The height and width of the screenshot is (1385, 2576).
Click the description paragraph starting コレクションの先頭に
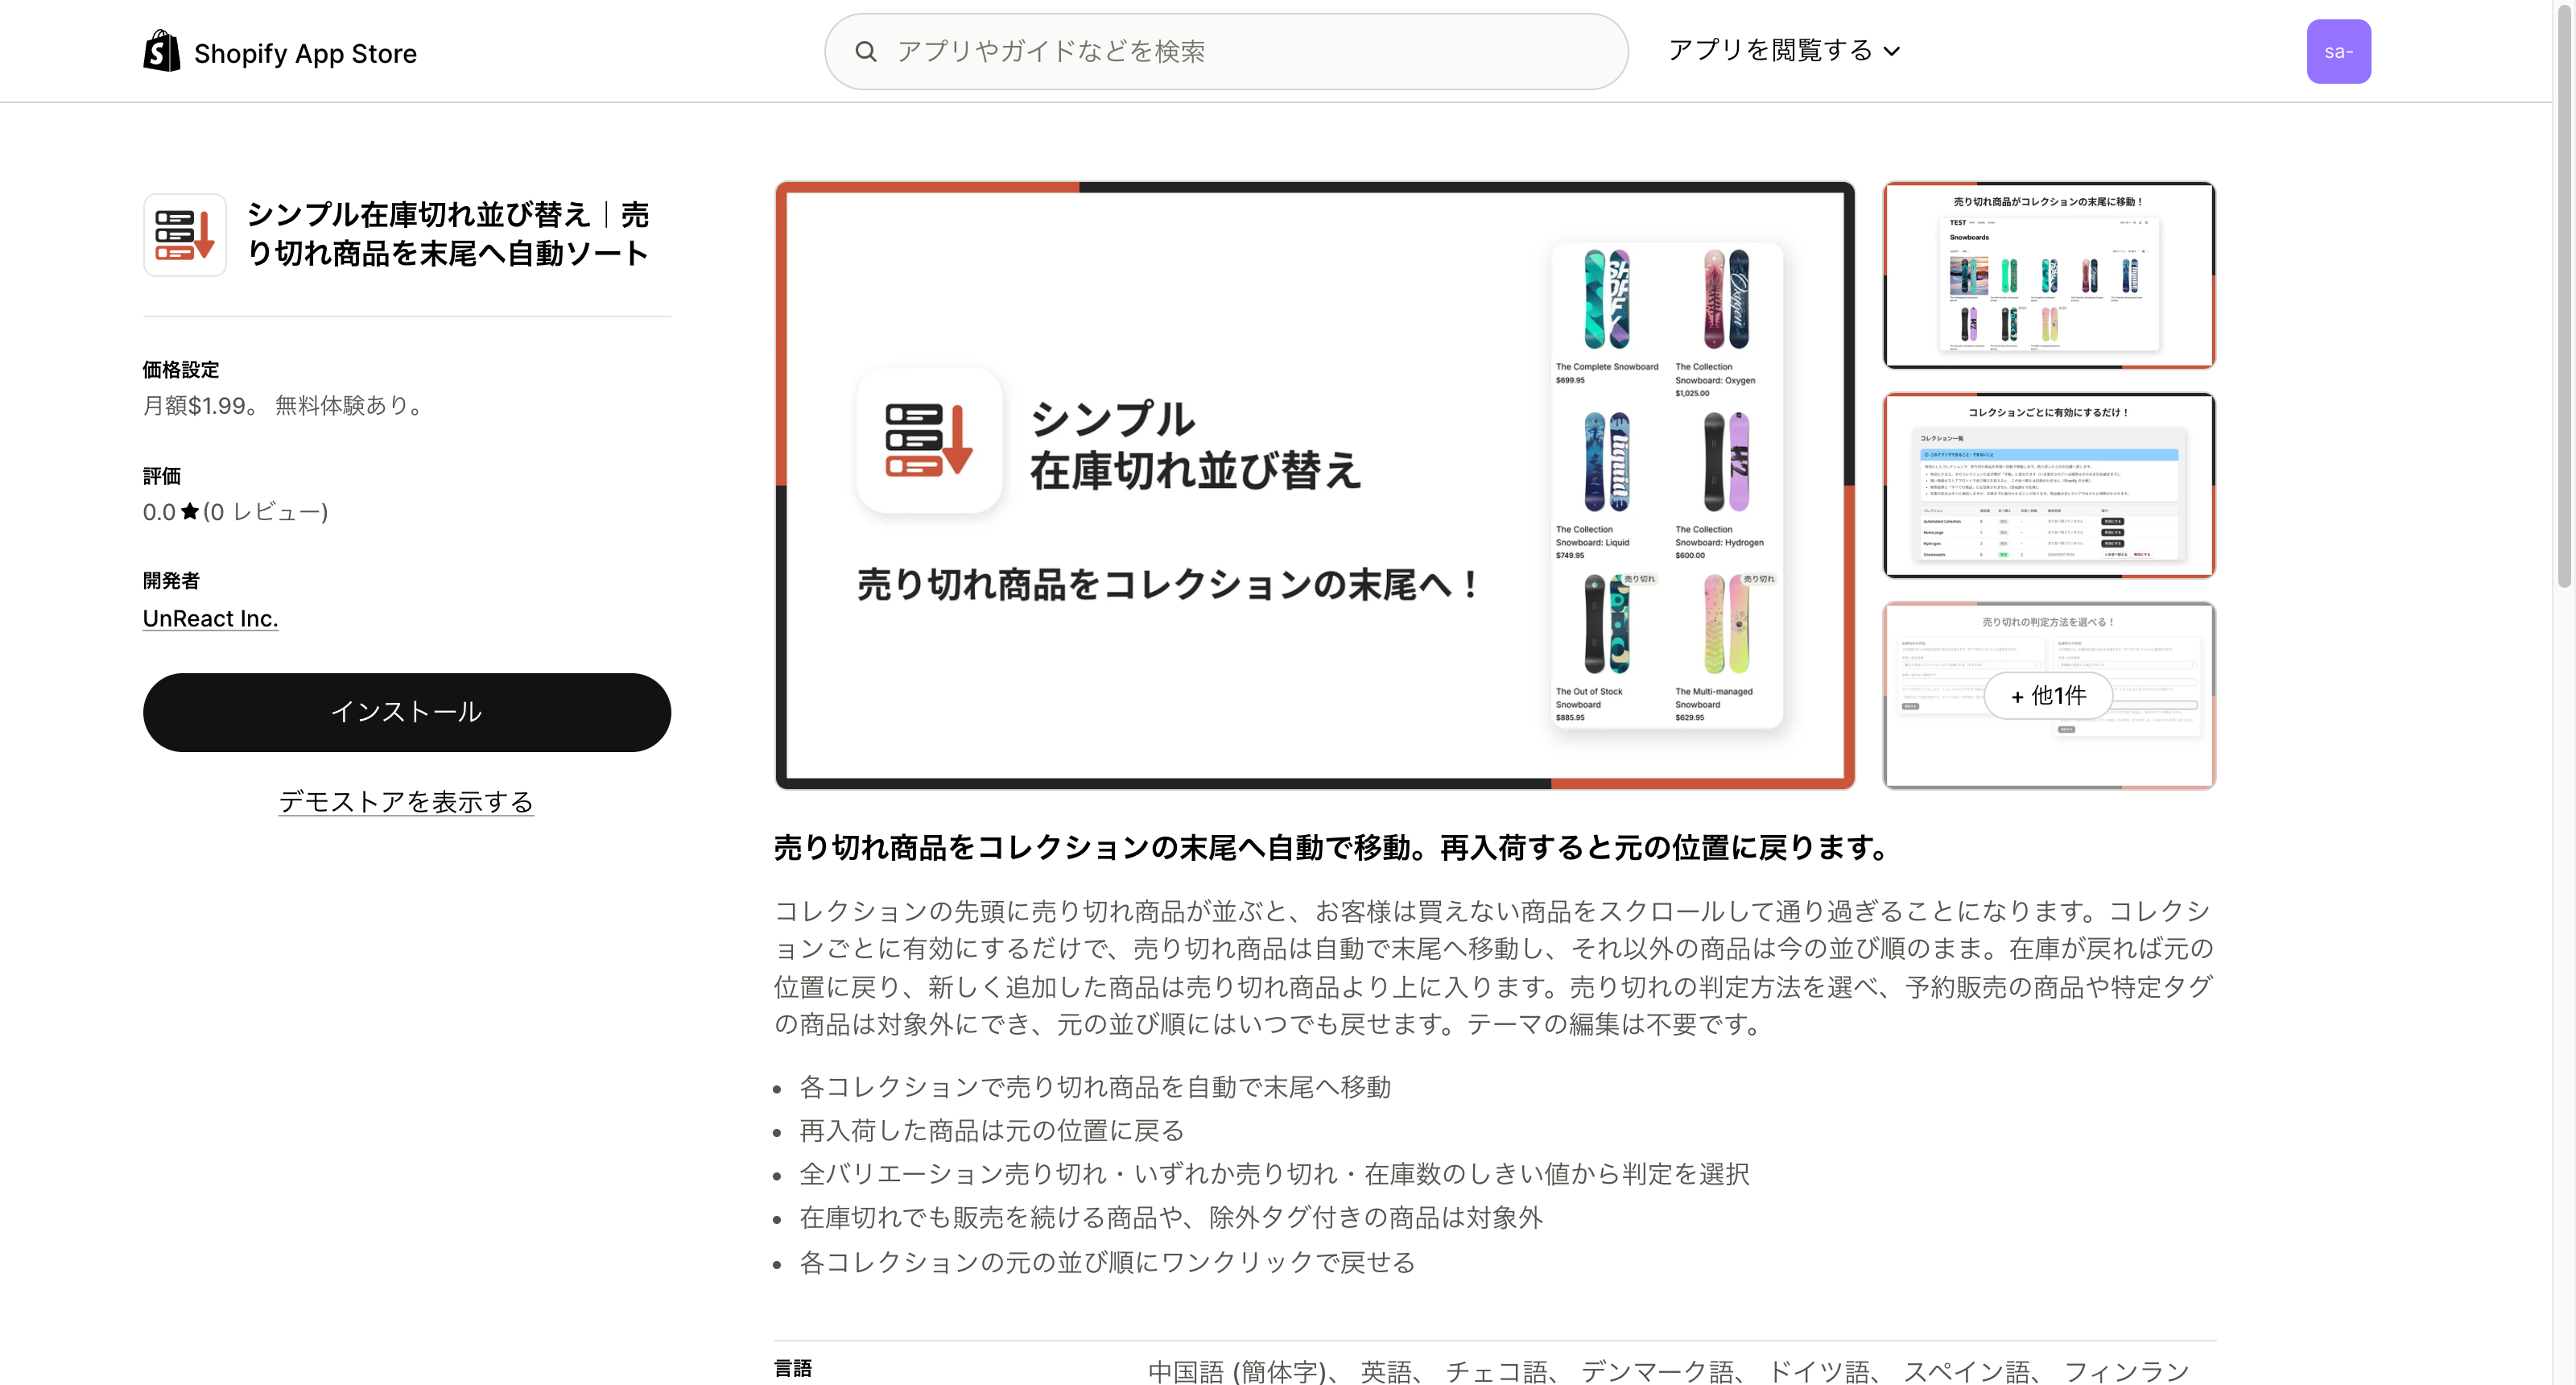pyautogui.click(x=1494, y=968)
